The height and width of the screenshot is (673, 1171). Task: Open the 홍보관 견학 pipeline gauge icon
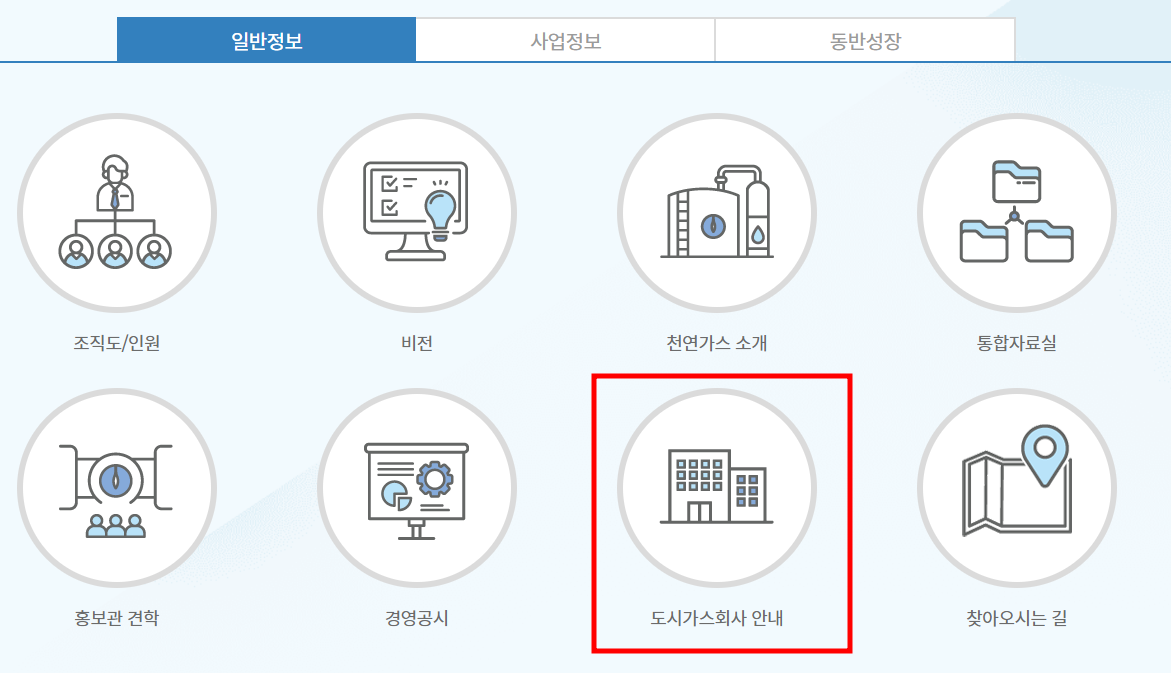click(x=117, y=488)
